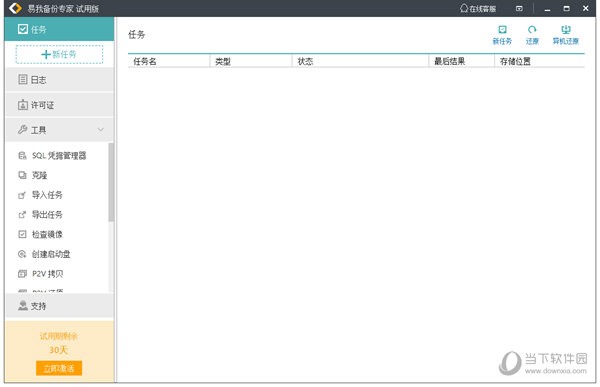This screenshot has height=387, width=600.
Task: Close the 易我备份专家 window
Action: [x=585, y=8]
